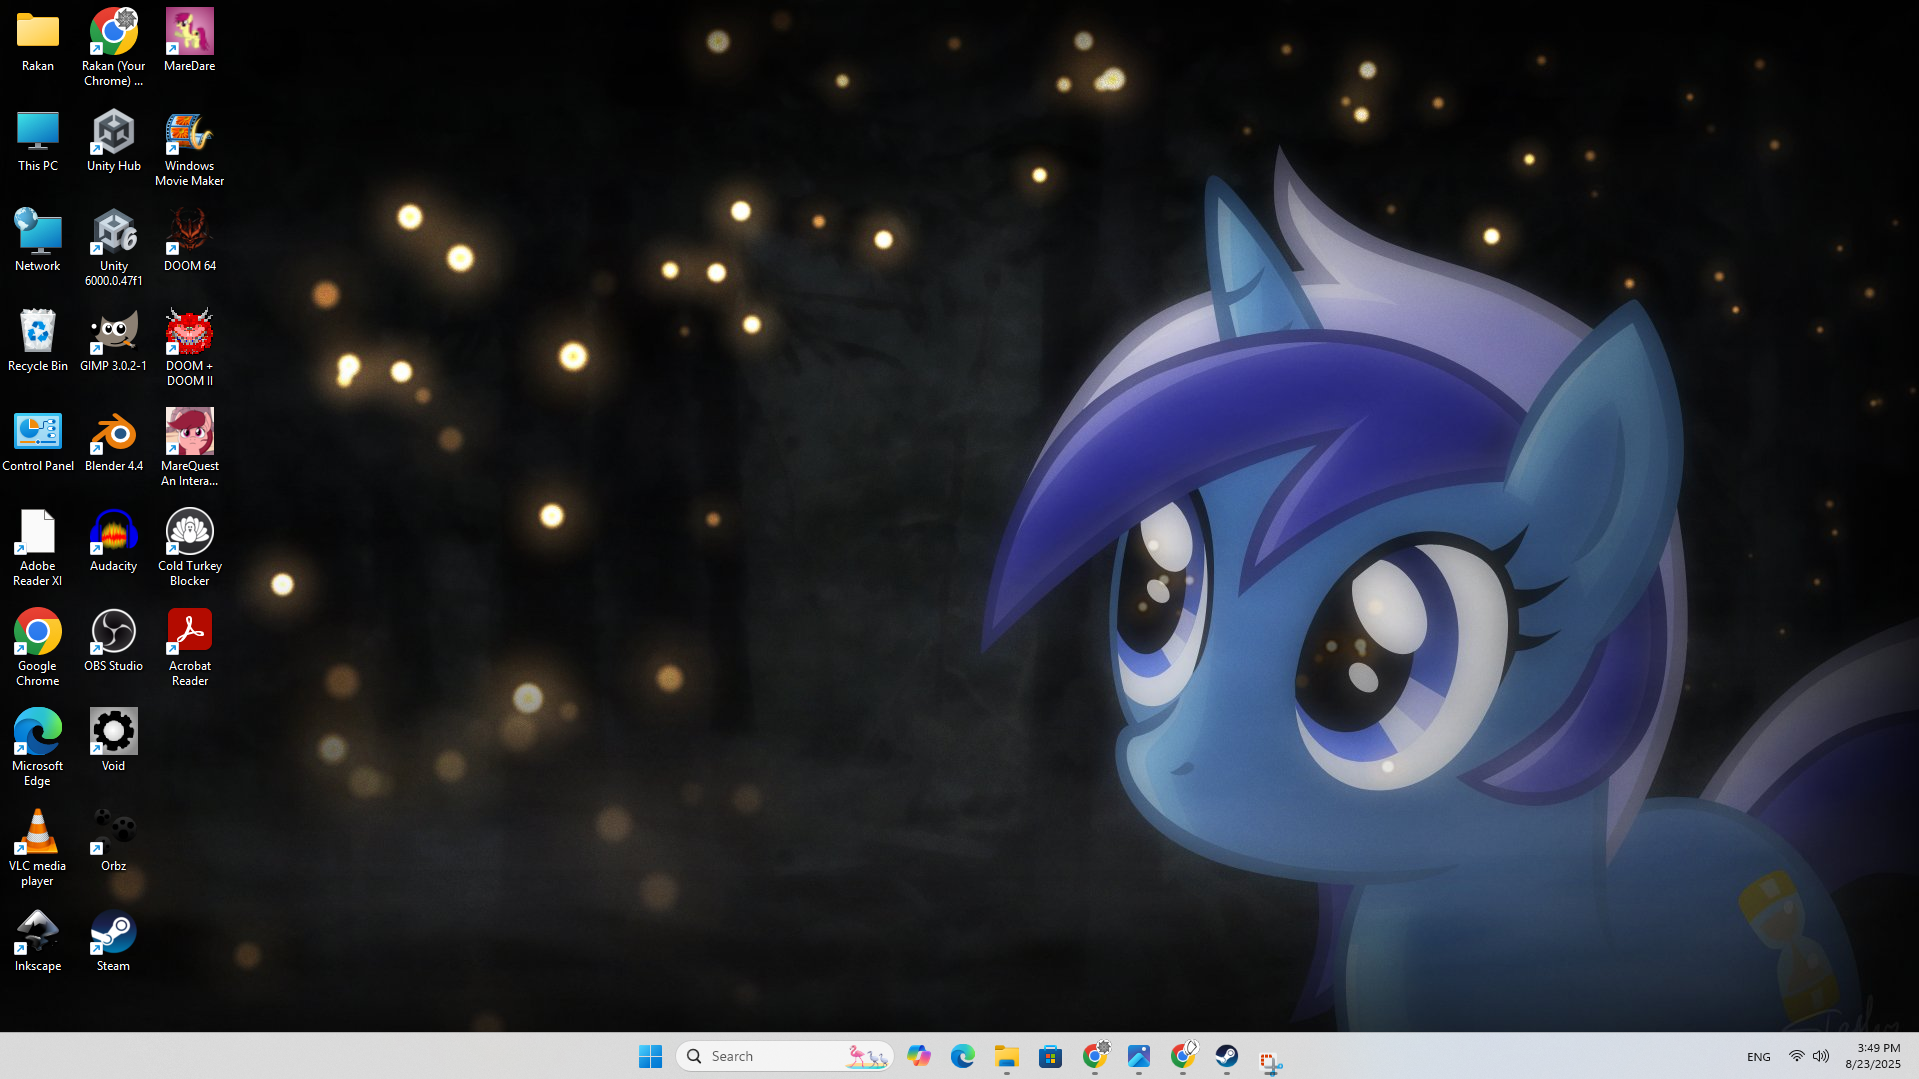Select the MareDare desktop shortcut
Screen dimensions: 1919x1079
190,41
